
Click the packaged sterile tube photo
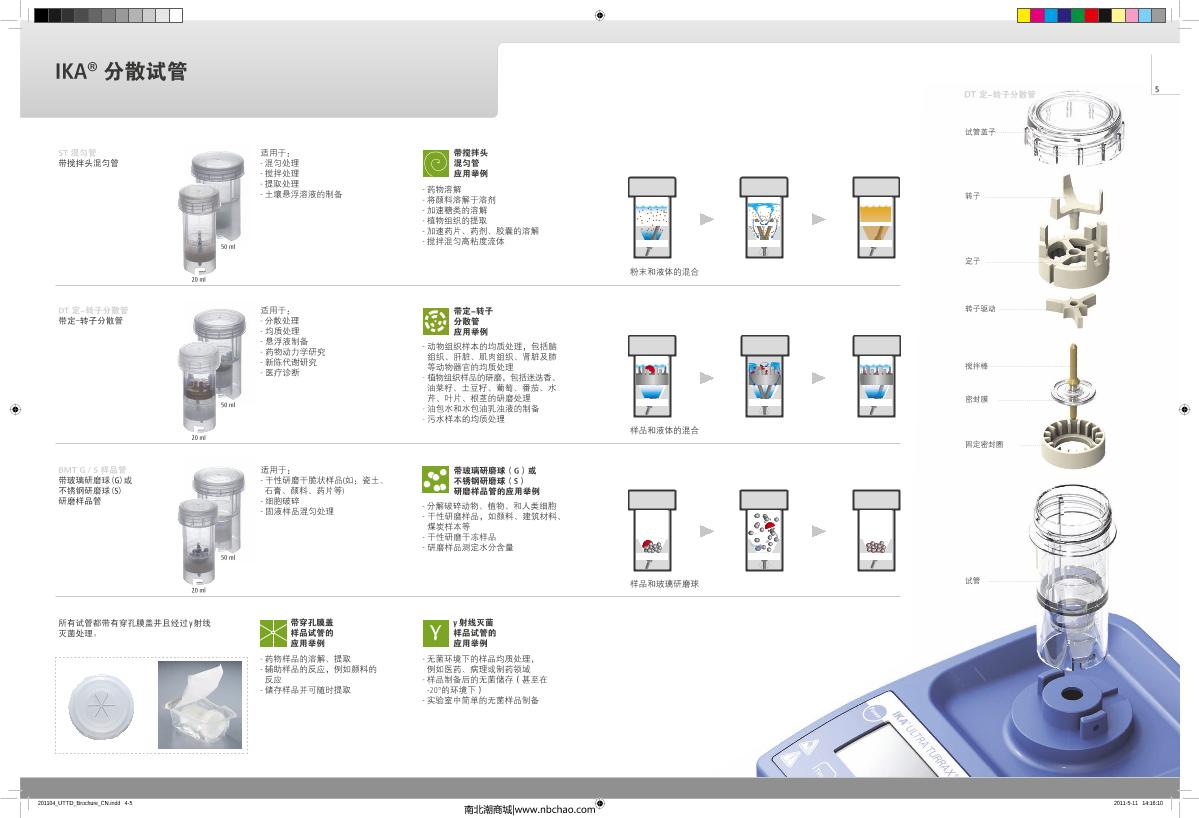point(201,702)
